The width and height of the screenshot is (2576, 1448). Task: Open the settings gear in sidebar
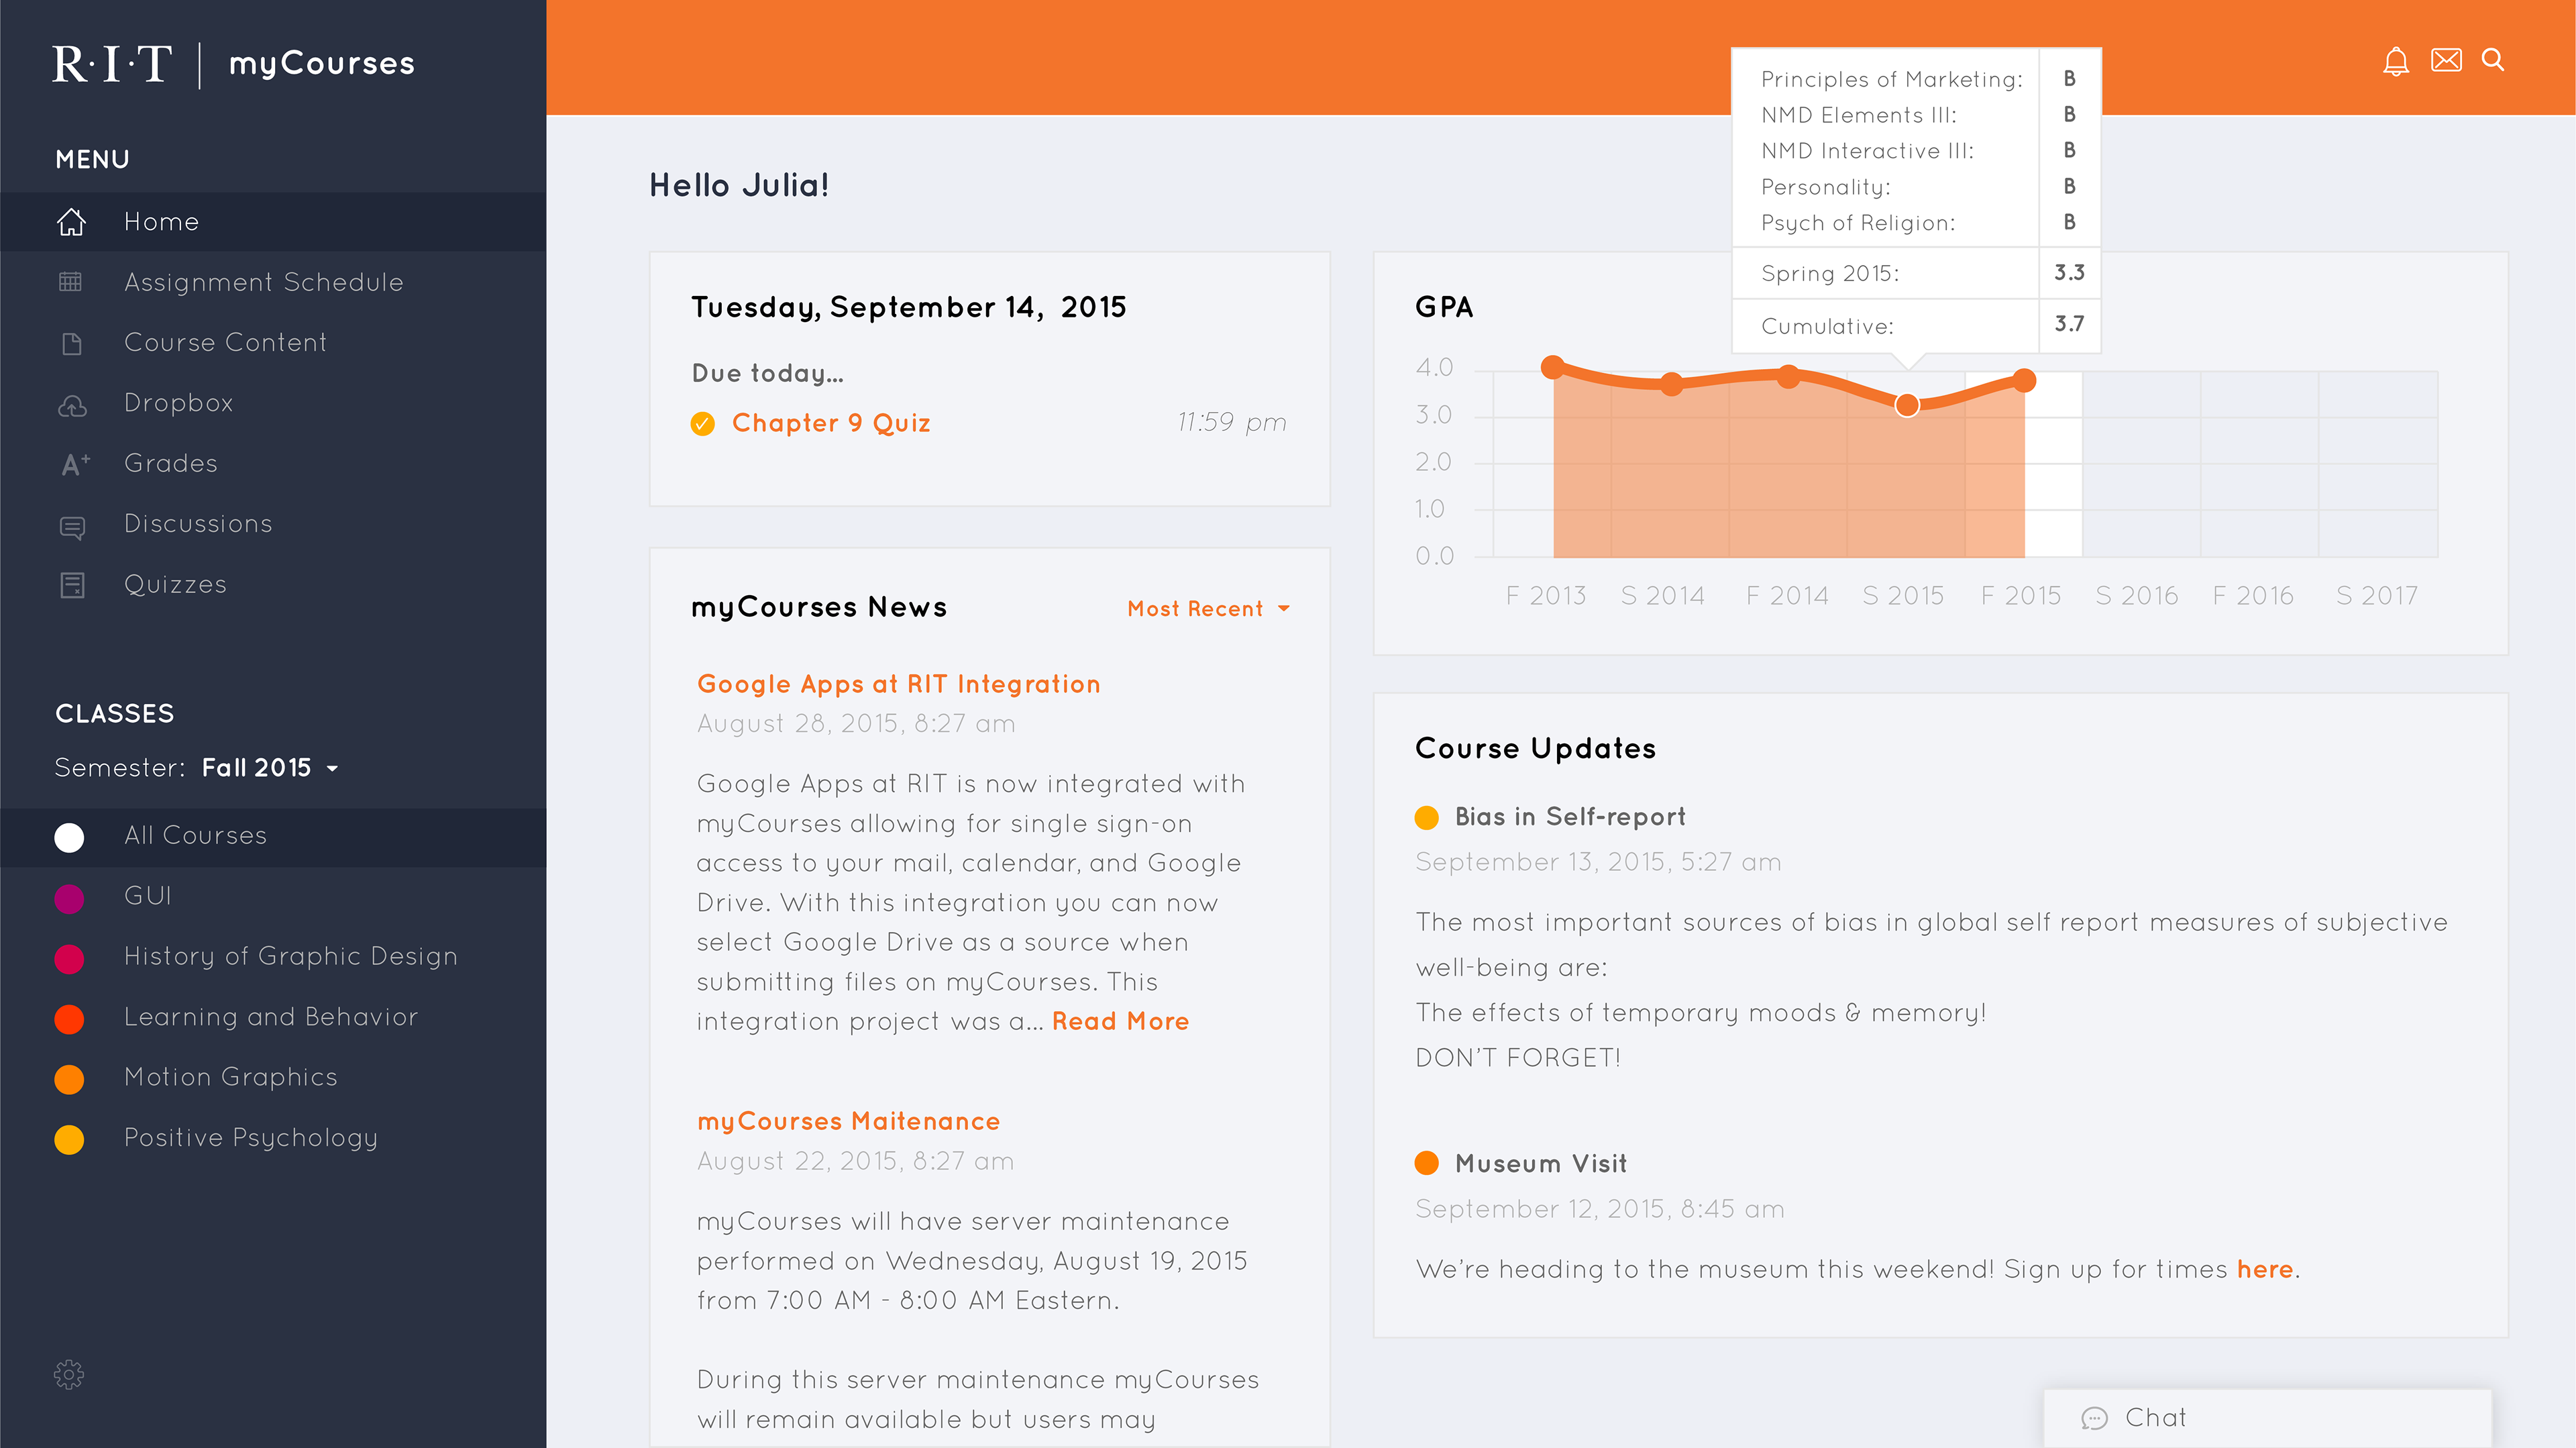point(69,1374)
